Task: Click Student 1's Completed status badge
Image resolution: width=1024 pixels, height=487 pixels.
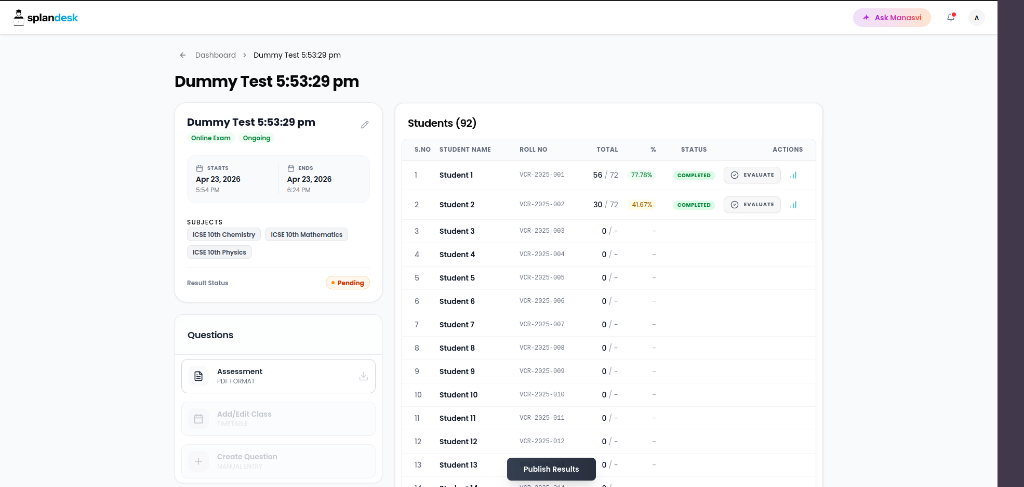Action: [694, 175]
